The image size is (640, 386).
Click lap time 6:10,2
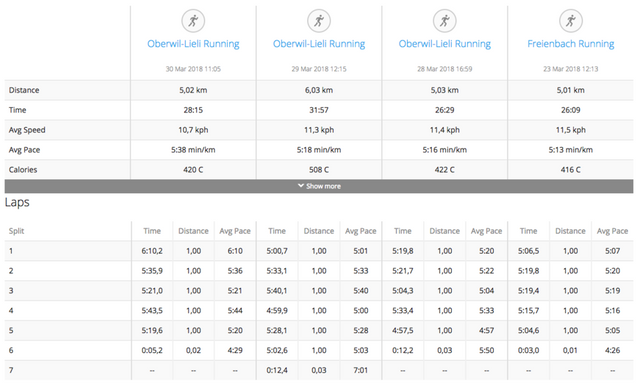(152, 251)
